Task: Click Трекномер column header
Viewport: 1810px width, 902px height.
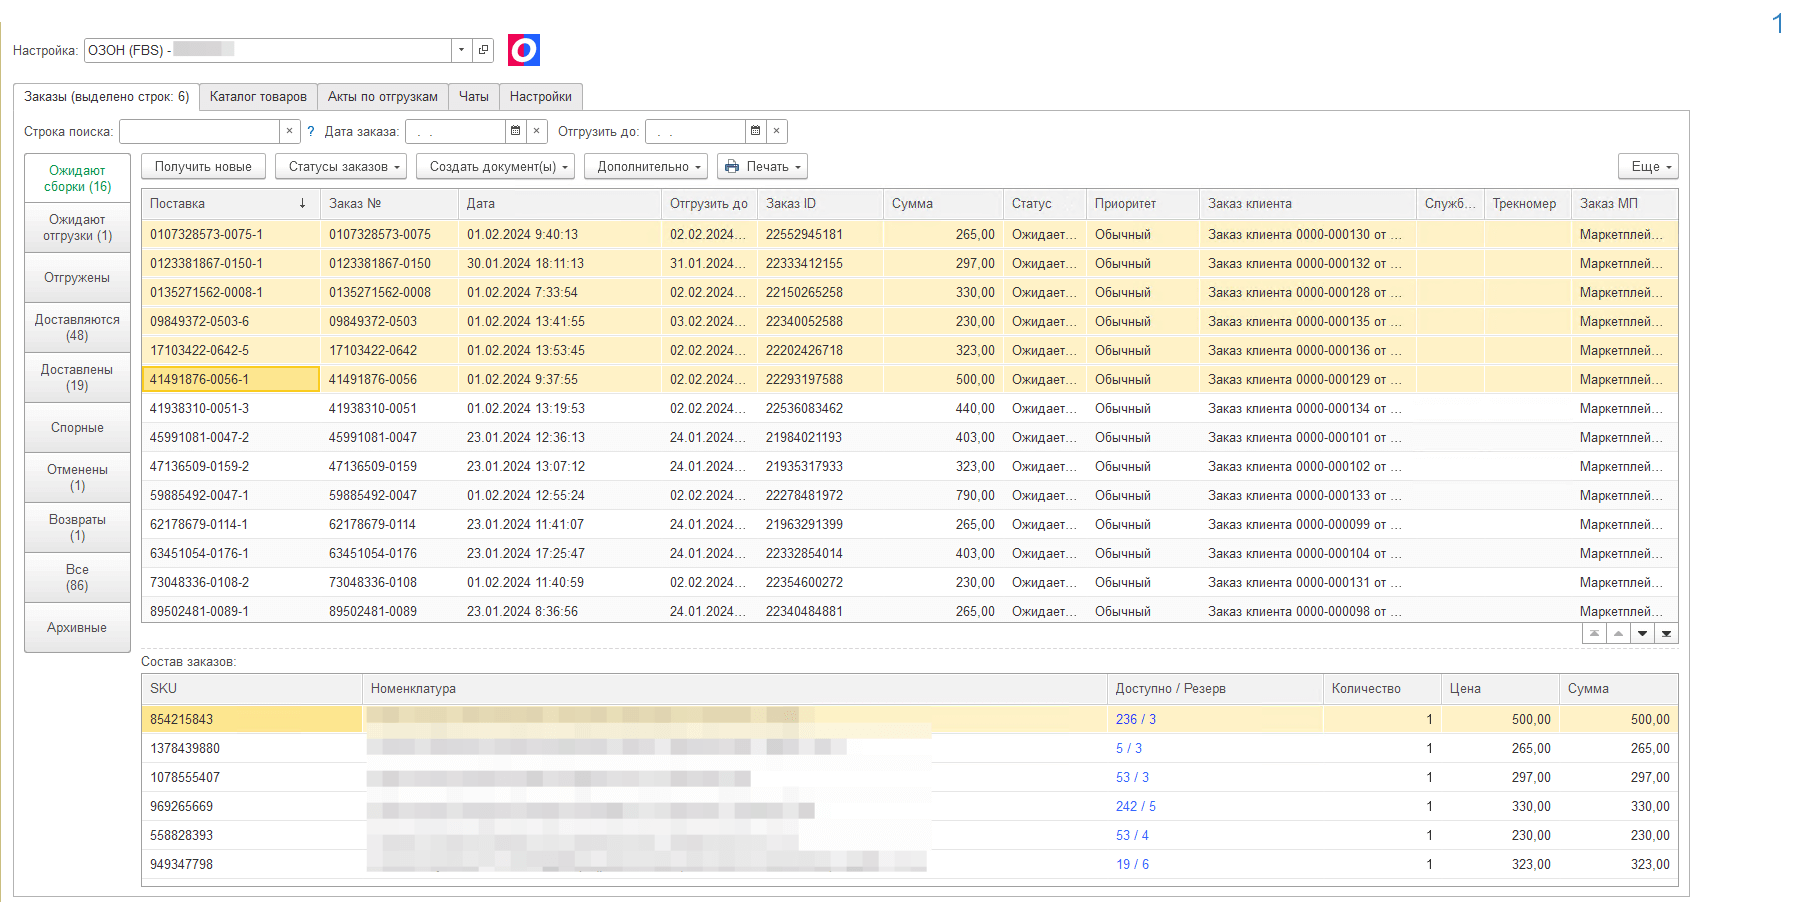Action: click(x=1527, y=204)
